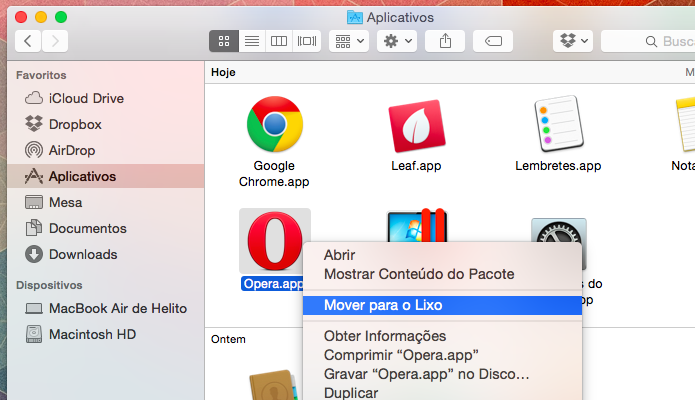The width and height of the screenshot is (695, 400).
Task: Click the Share toolbar button
Action: (x=445, y=41)
